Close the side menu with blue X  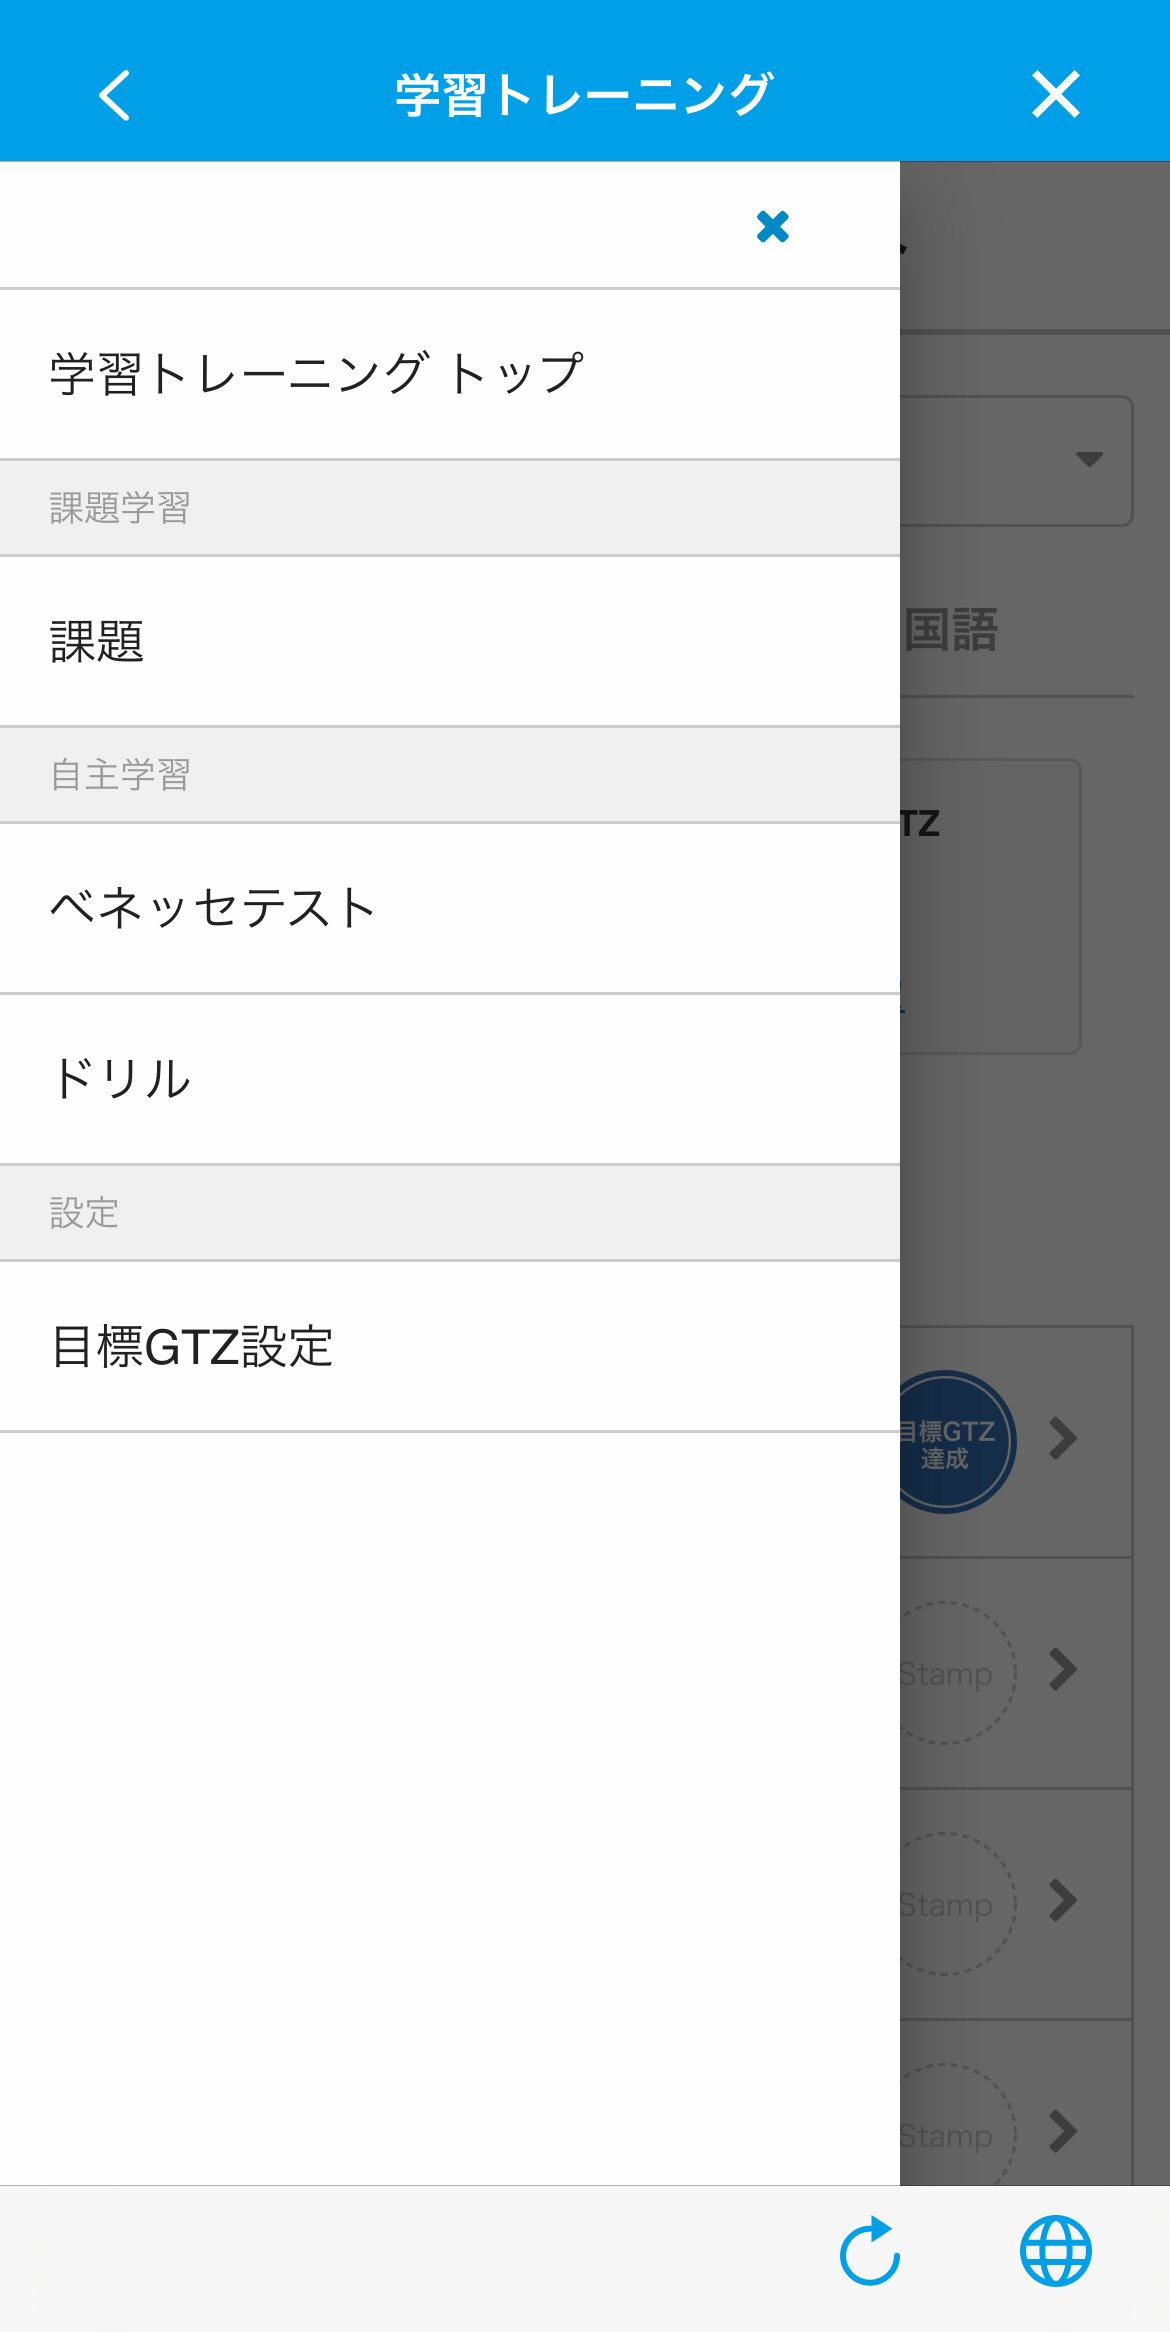pos(773,227)
